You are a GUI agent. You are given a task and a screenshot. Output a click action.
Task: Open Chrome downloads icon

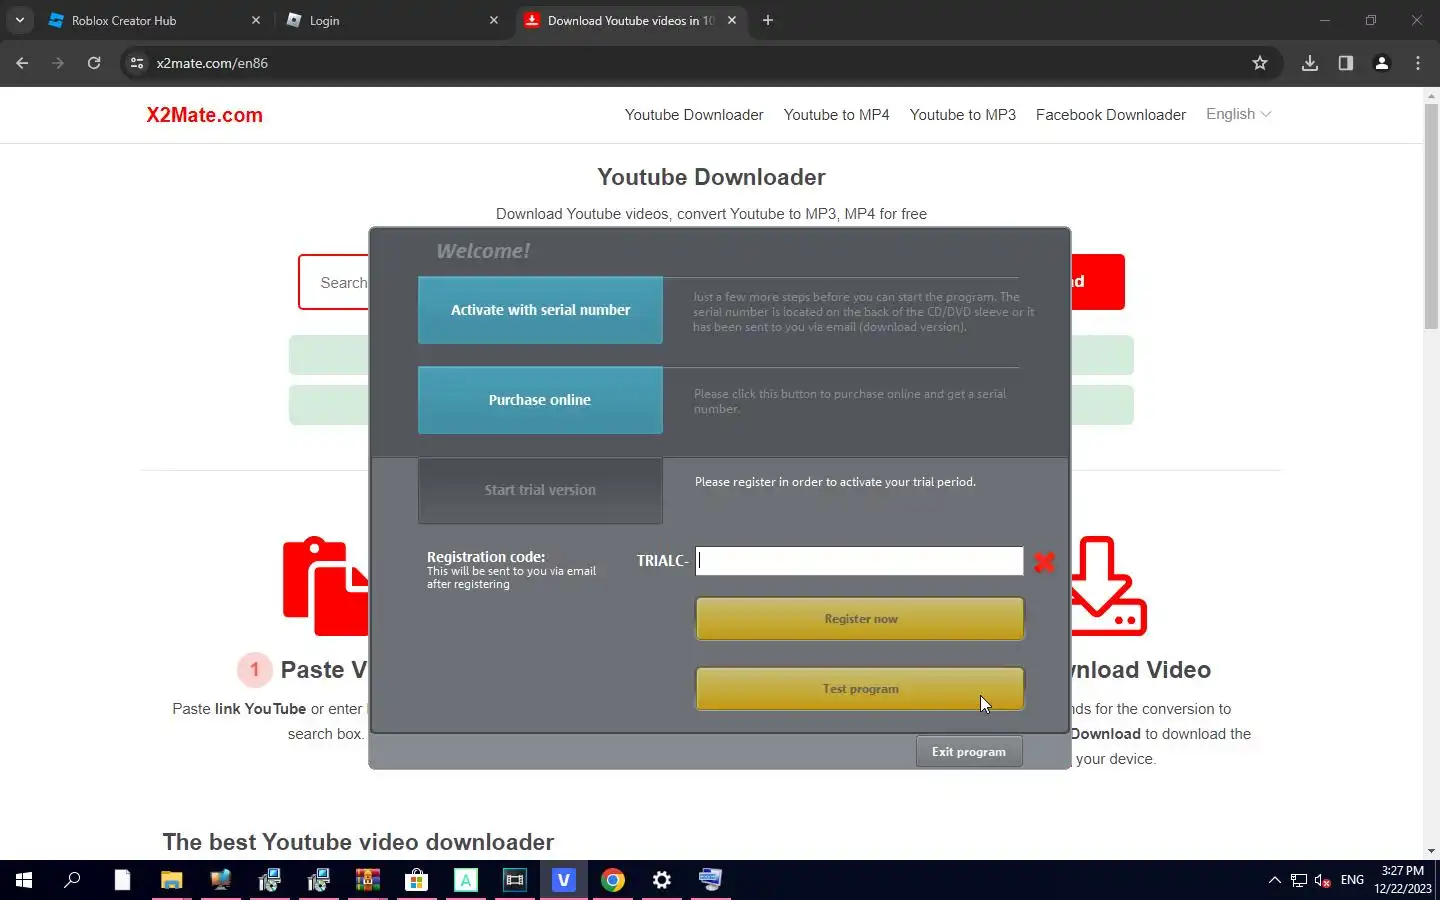point(1310,63)
